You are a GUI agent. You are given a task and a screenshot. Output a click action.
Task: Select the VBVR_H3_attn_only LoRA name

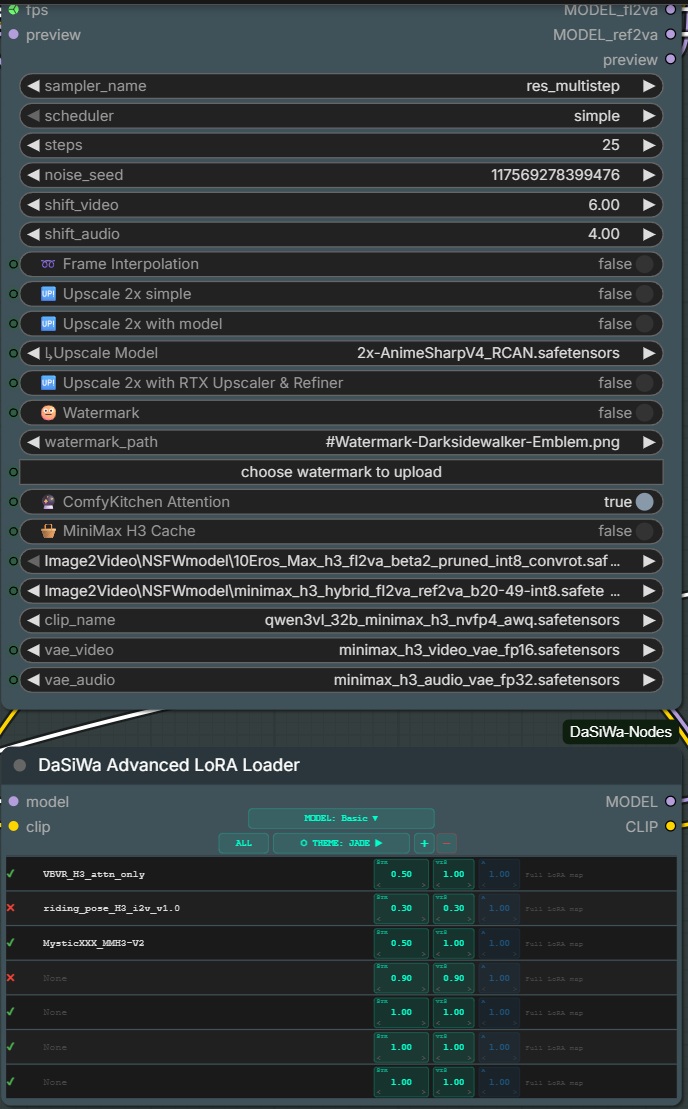(x=94, y=874)
